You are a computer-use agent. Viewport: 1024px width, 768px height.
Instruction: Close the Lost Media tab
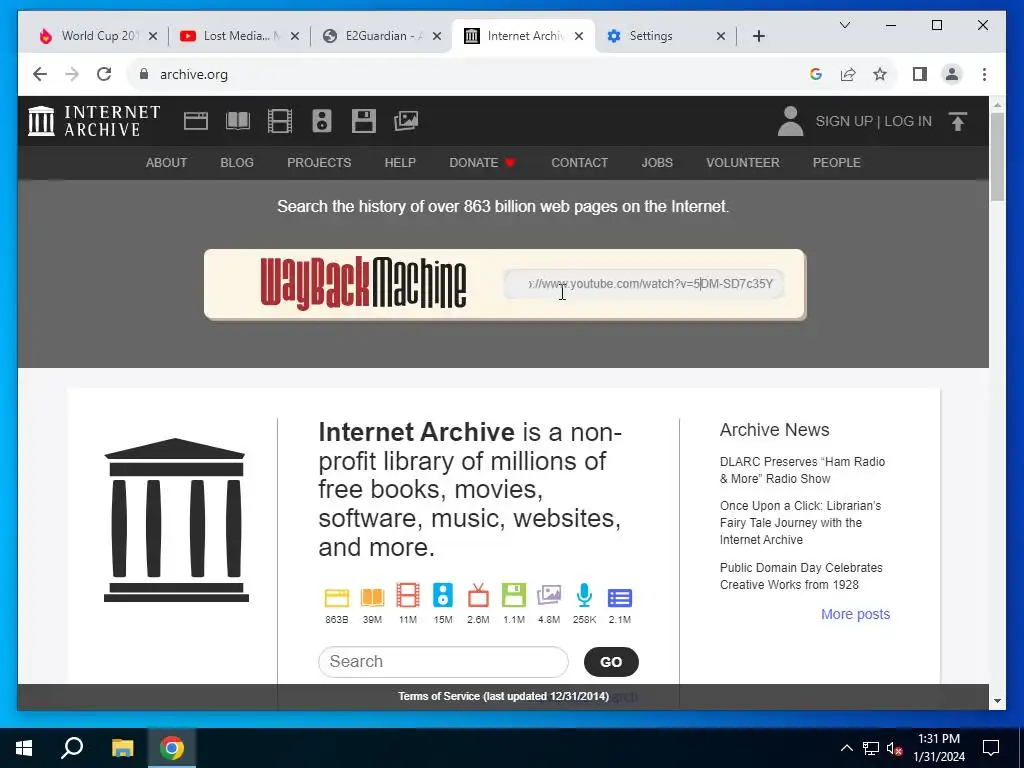[295, 36]
